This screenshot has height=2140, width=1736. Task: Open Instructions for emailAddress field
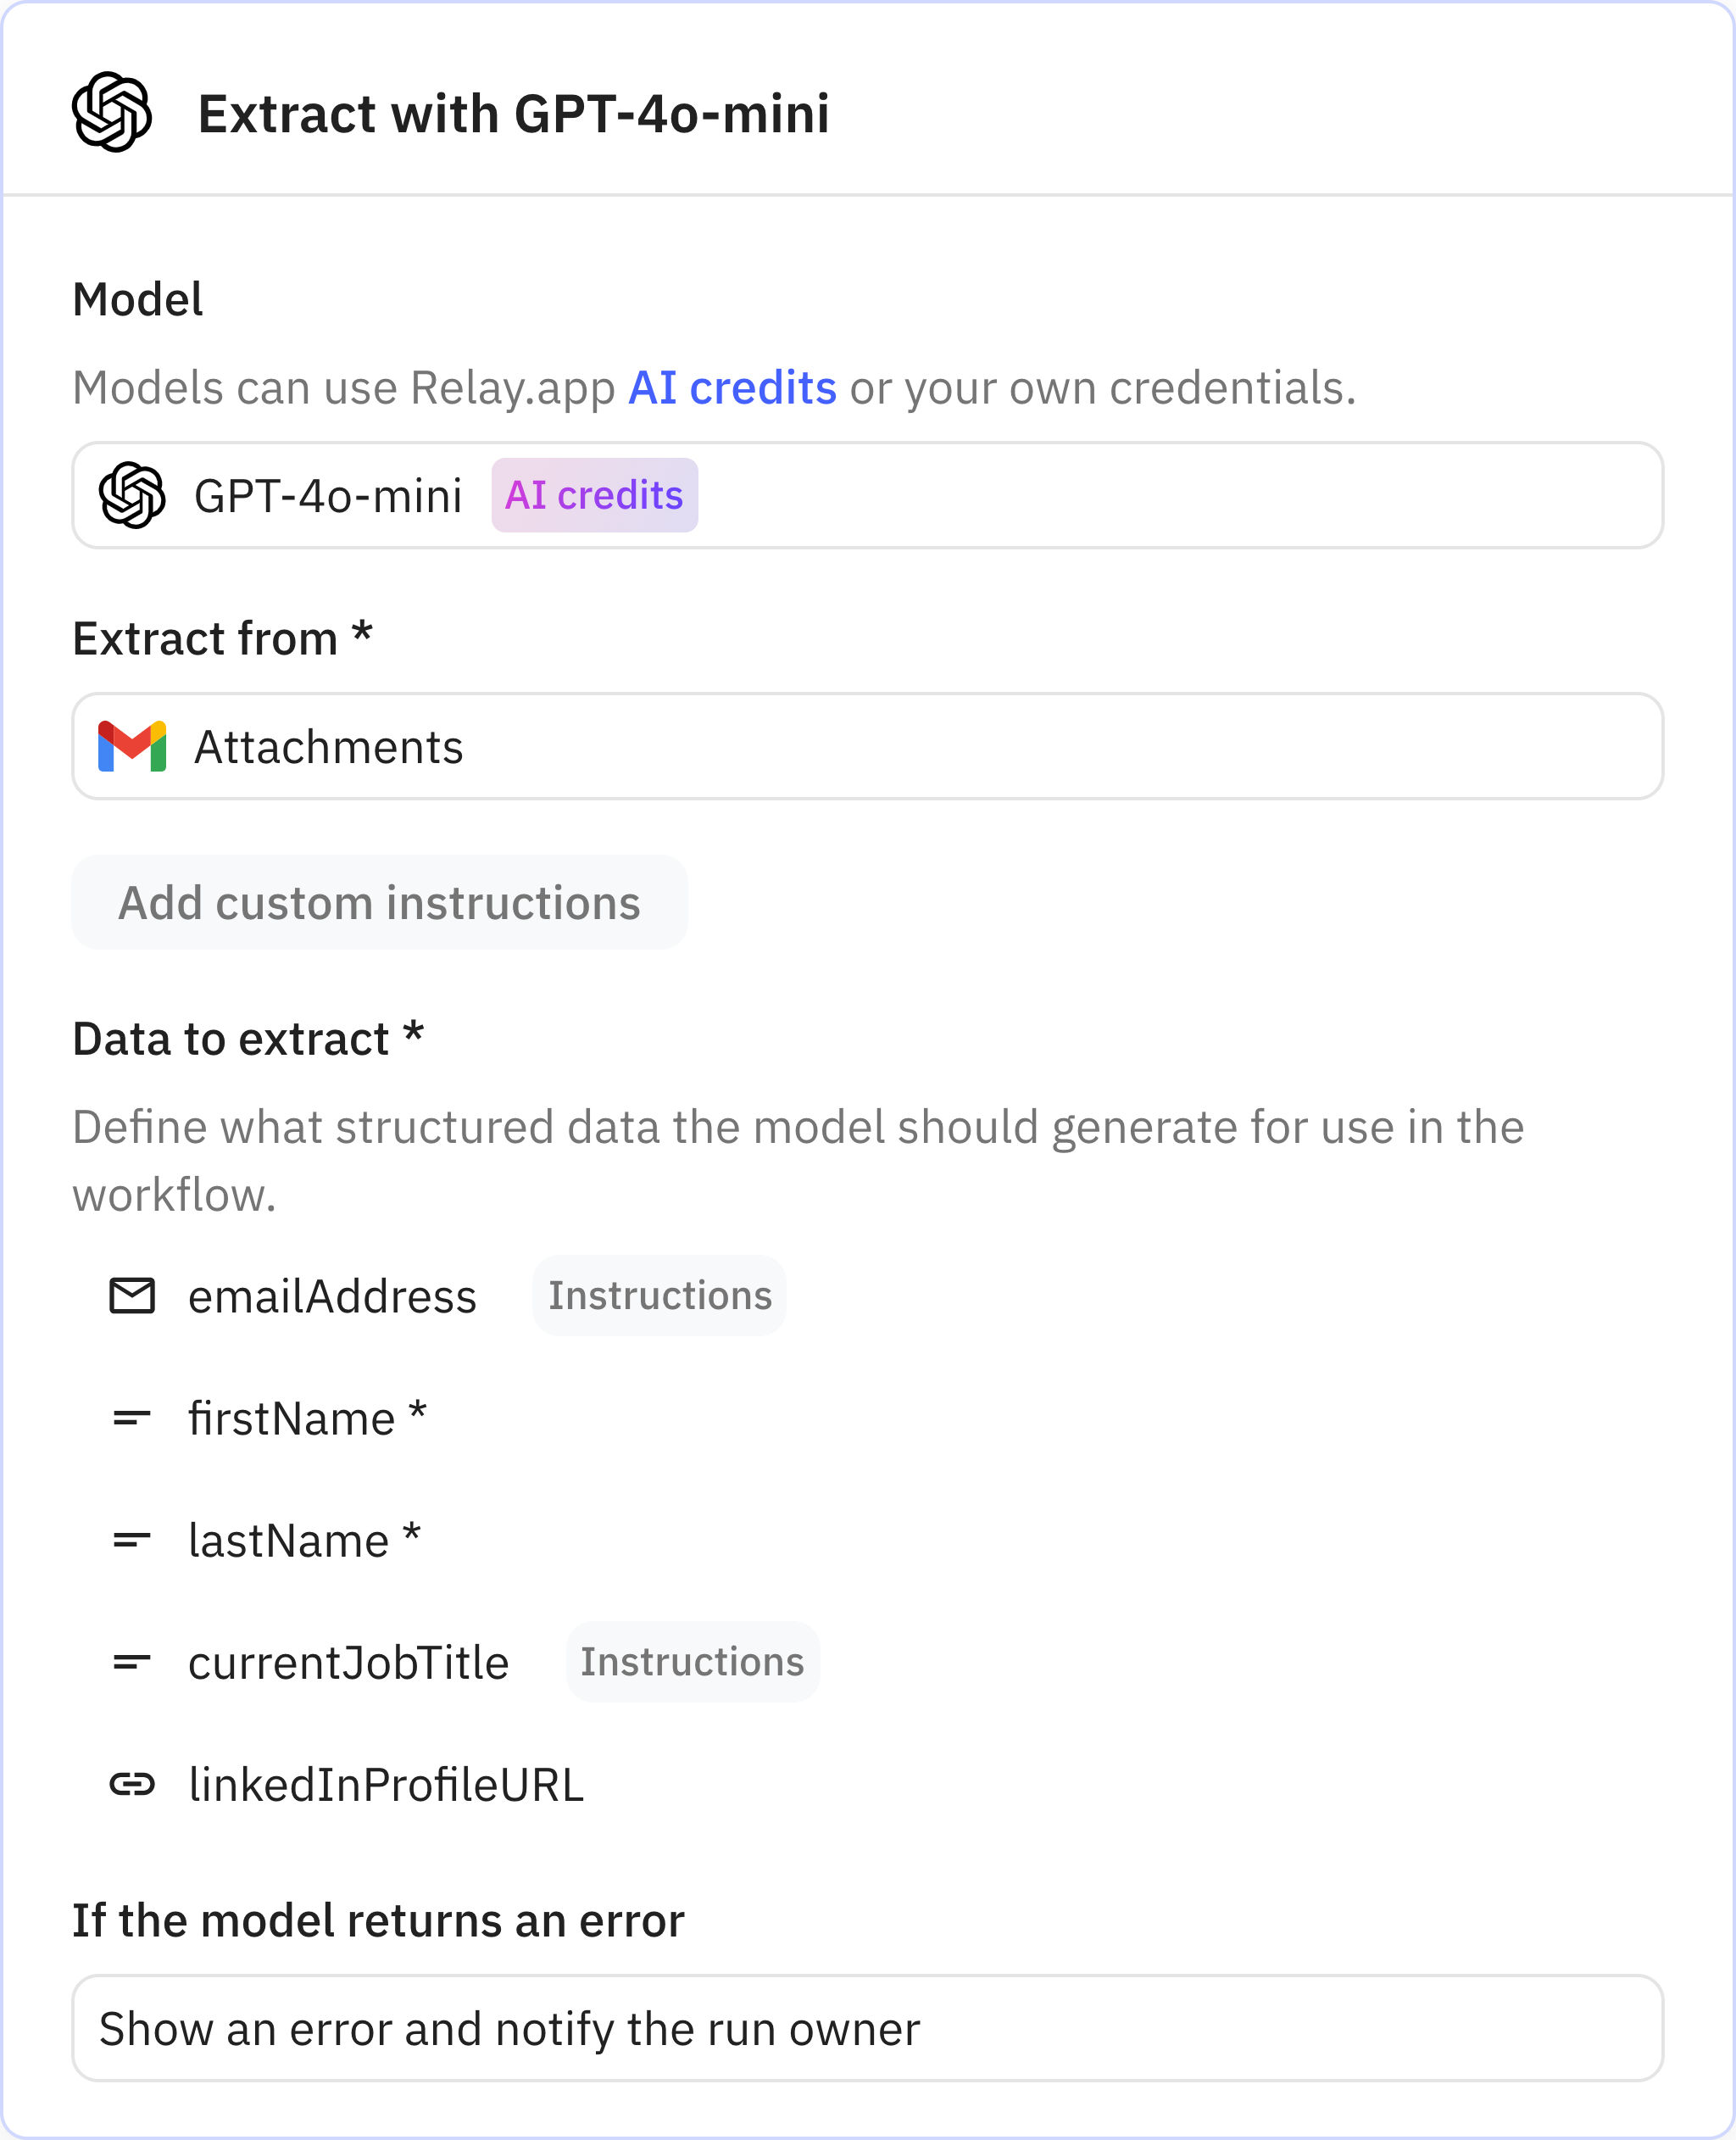coord(660,1296)
